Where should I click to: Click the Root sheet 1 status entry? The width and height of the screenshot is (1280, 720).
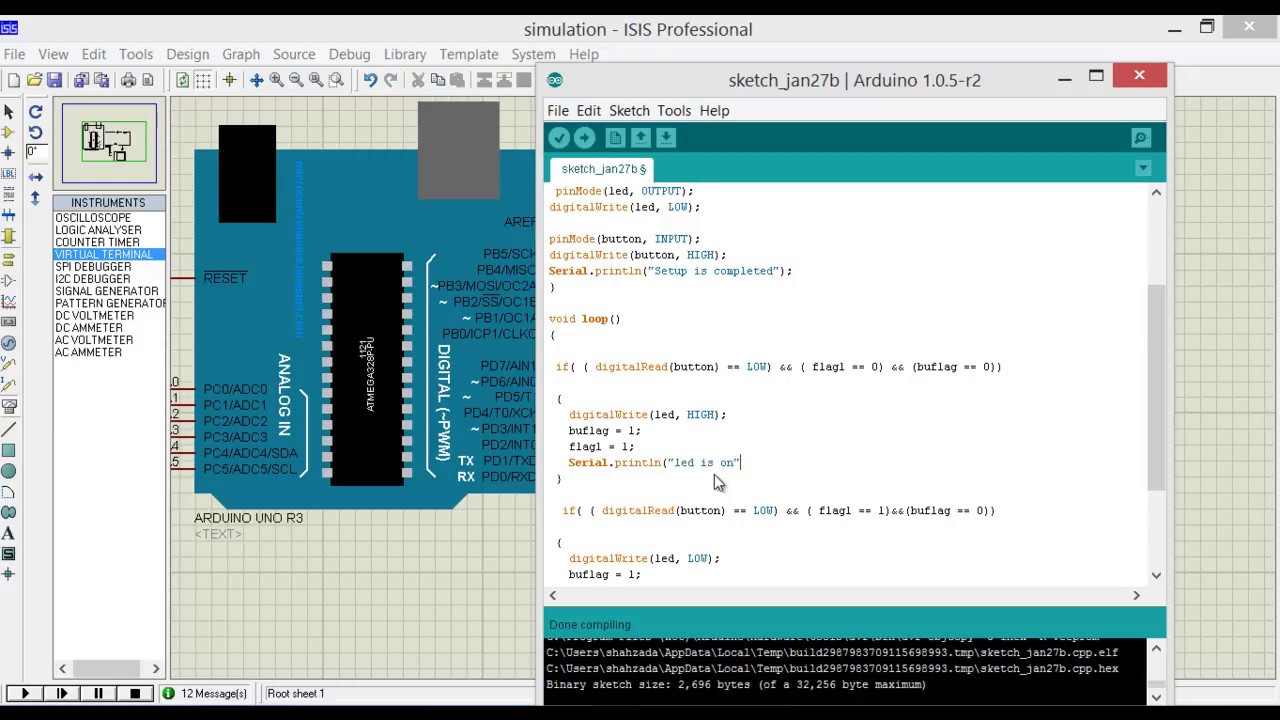point(295,694)
